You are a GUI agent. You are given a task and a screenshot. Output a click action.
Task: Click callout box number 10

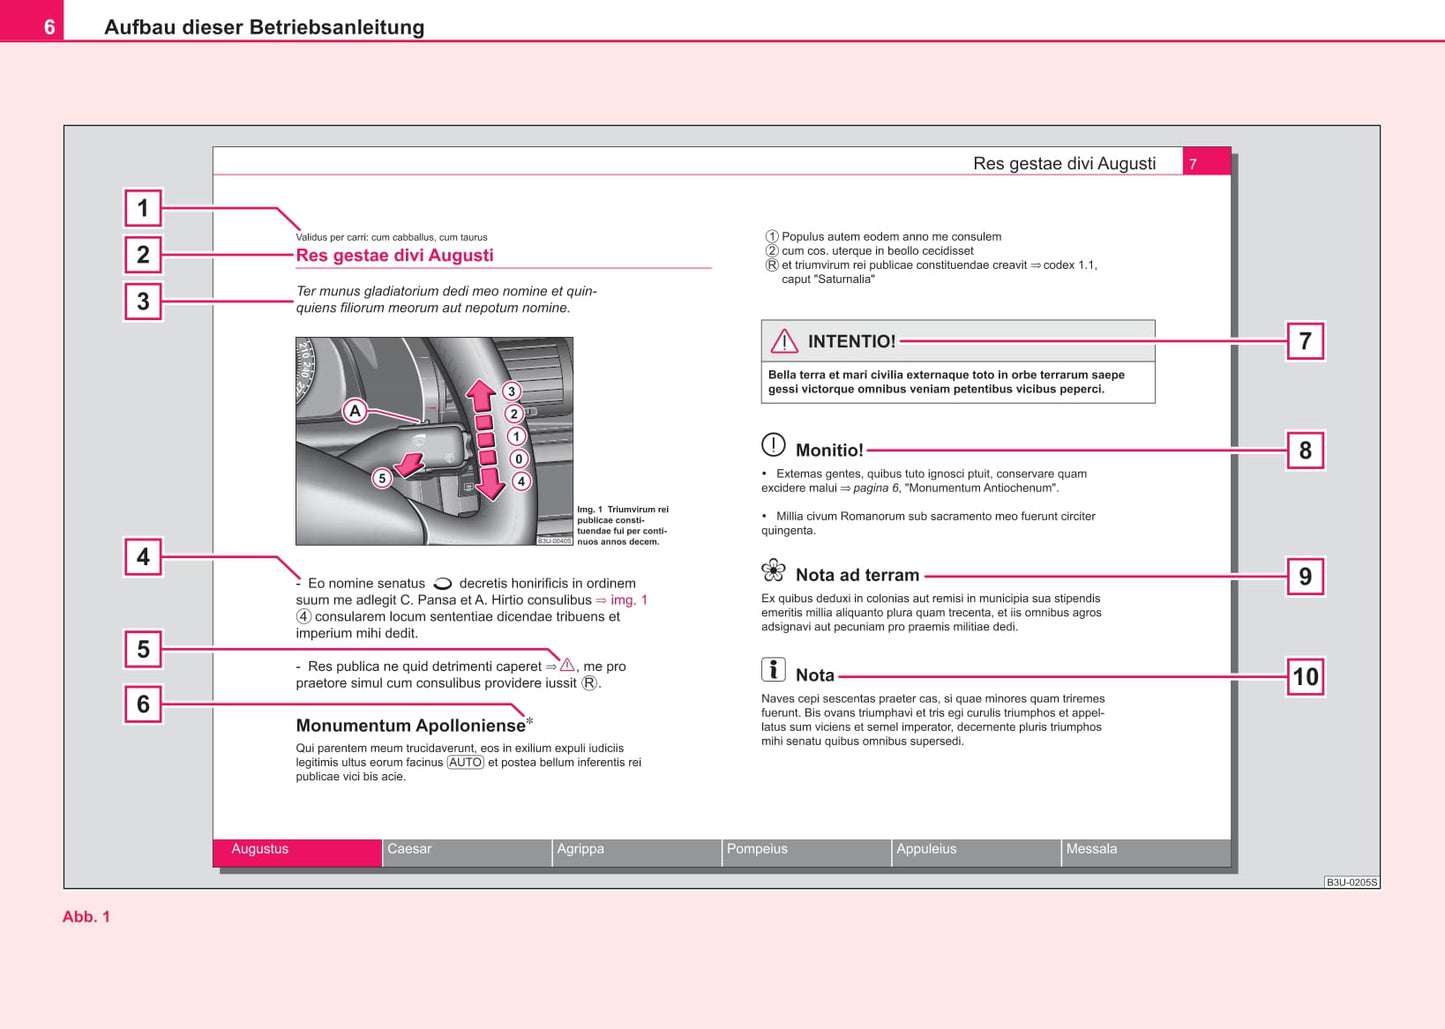coord(1306,675)
